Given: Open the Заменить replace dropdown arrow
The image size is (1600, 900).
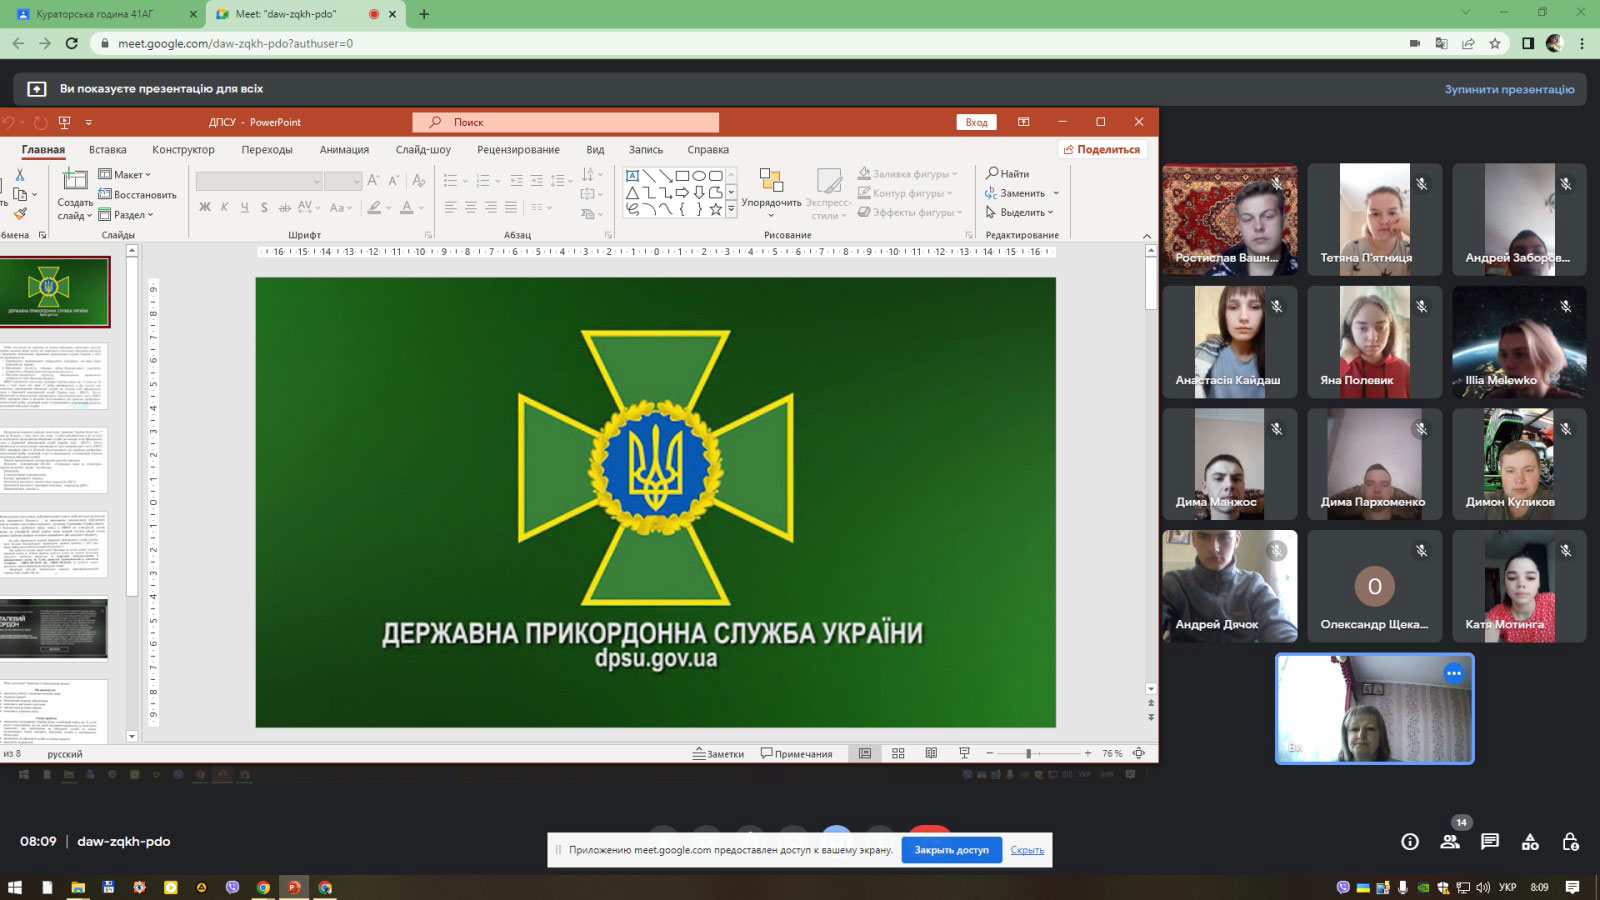Looking at the screenshot, I should click(1056, 193).
